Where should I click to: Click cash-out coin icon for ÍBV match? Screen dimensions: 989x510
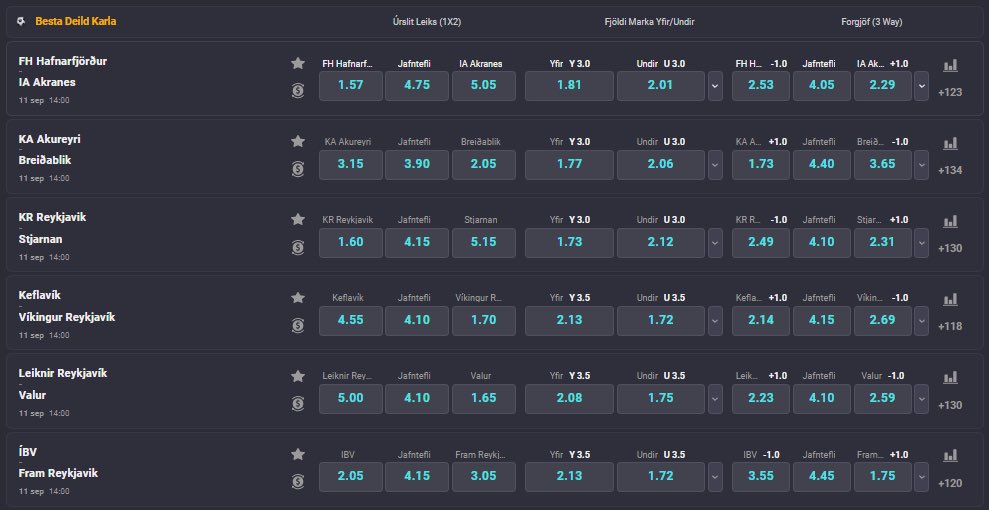click(x=298, y=482)
